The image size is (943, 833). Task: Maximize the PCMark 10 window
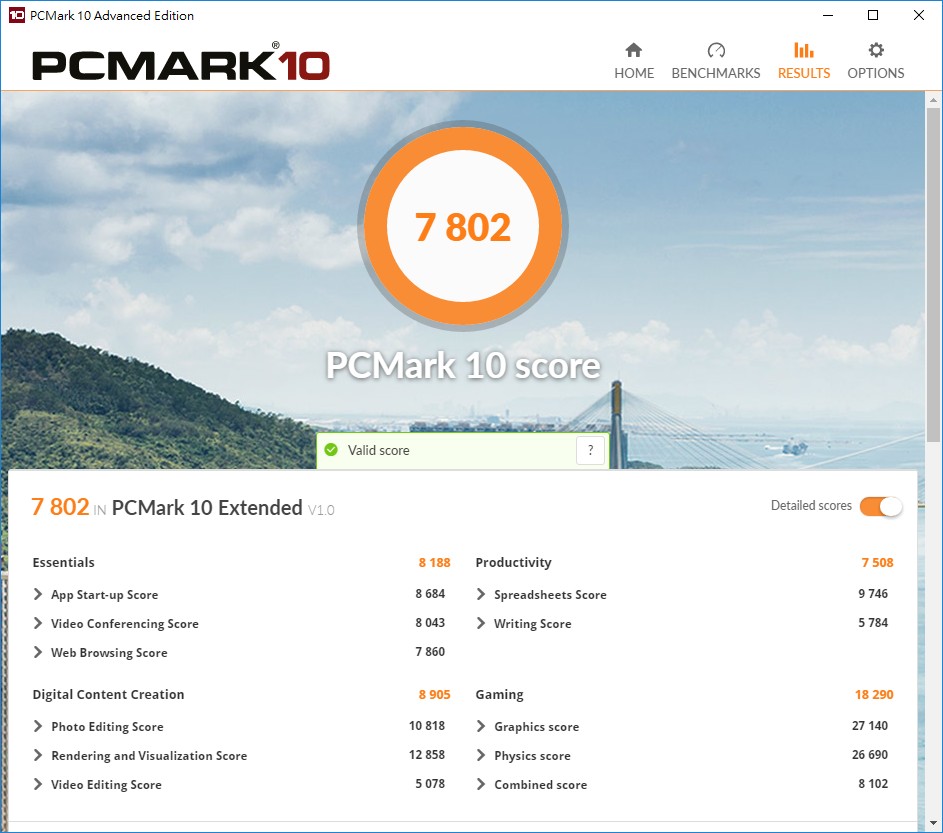click(x=873, y=15)
